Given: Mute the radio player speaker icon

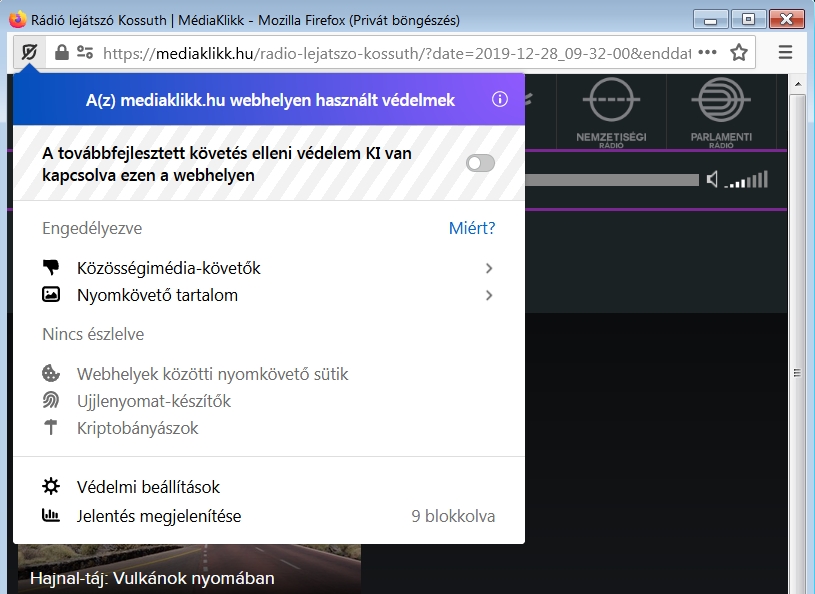Looking at the screenshot, I should [712, 180].
